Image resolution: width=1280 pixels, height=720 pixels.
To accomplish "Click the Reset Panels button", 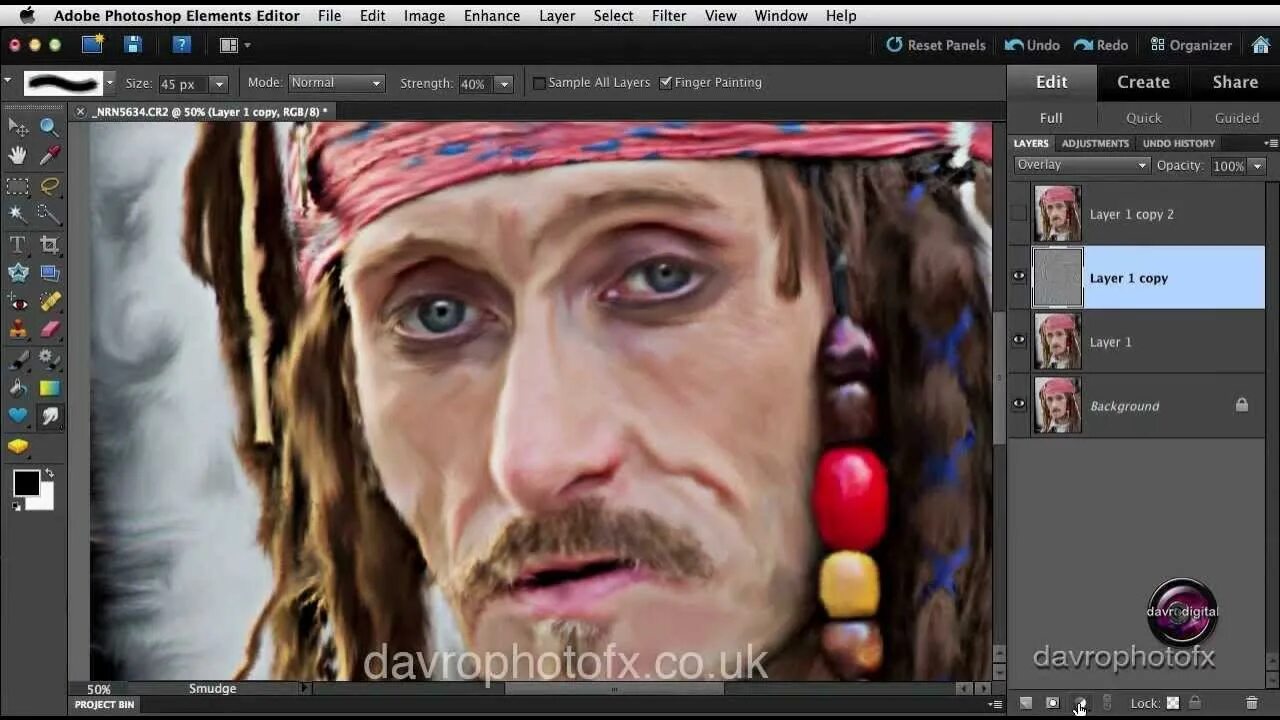I will (x=935, y=45).
